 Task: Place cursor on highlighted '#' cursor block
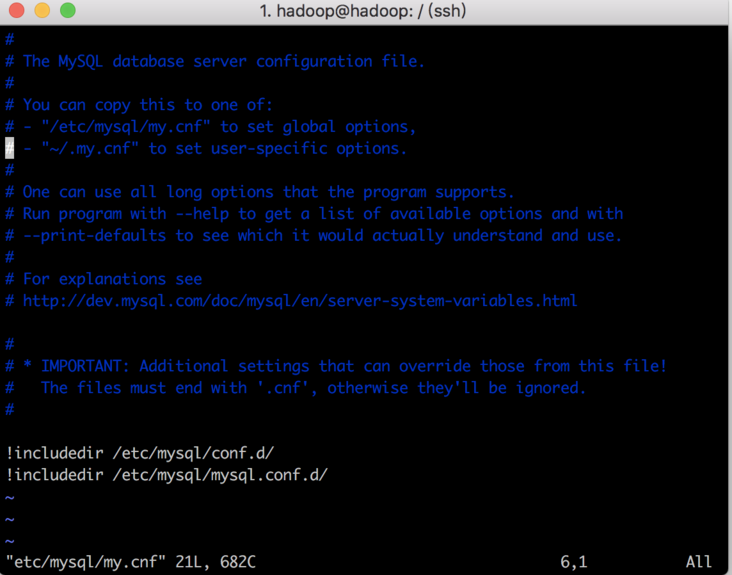click(x=10, y=149)
